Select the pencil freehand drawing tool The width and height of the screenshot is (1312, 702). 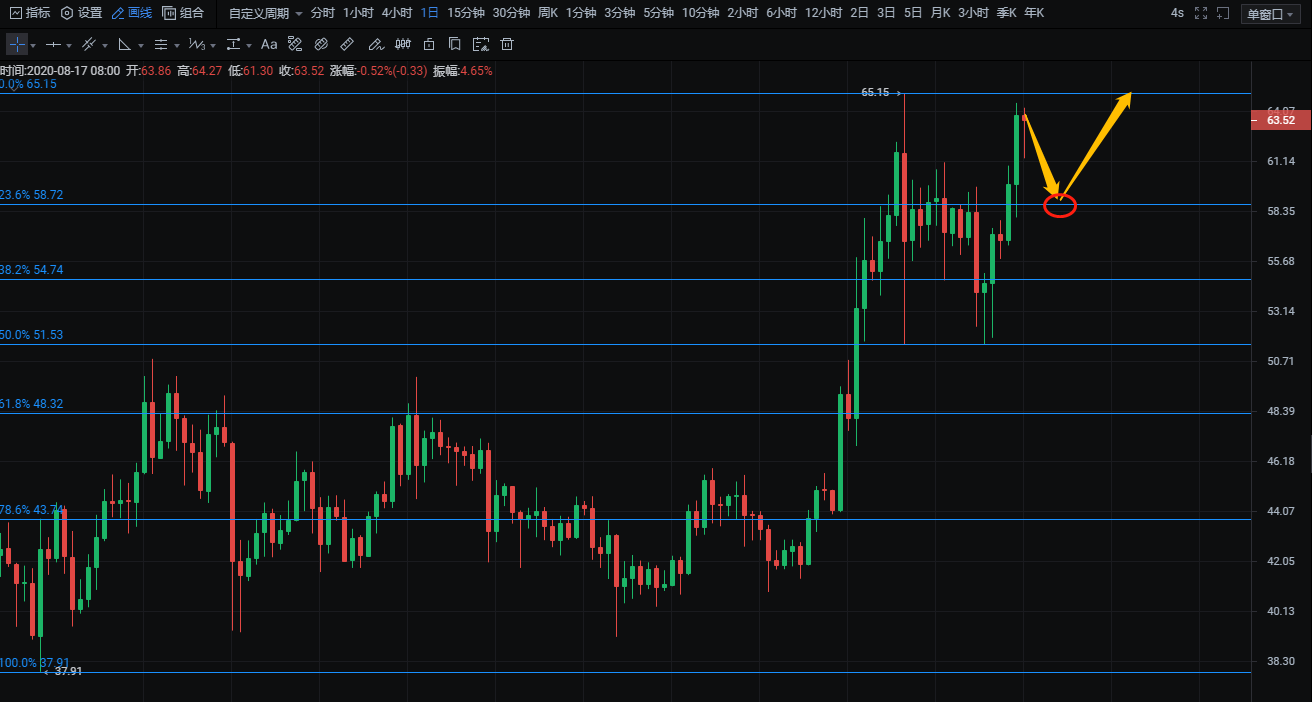(375, 45)
